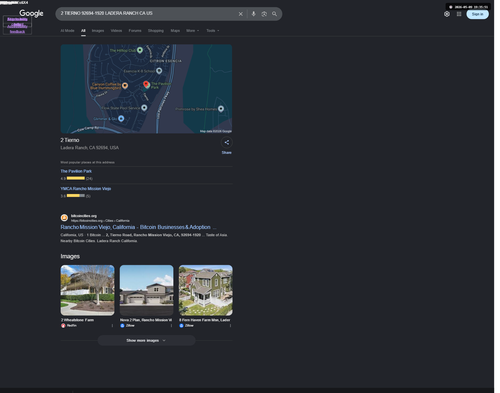Open options for 8 Fern Haven Farm image
Screen dimensions: 500x393
pyautogui.click(x=230, y=326)
